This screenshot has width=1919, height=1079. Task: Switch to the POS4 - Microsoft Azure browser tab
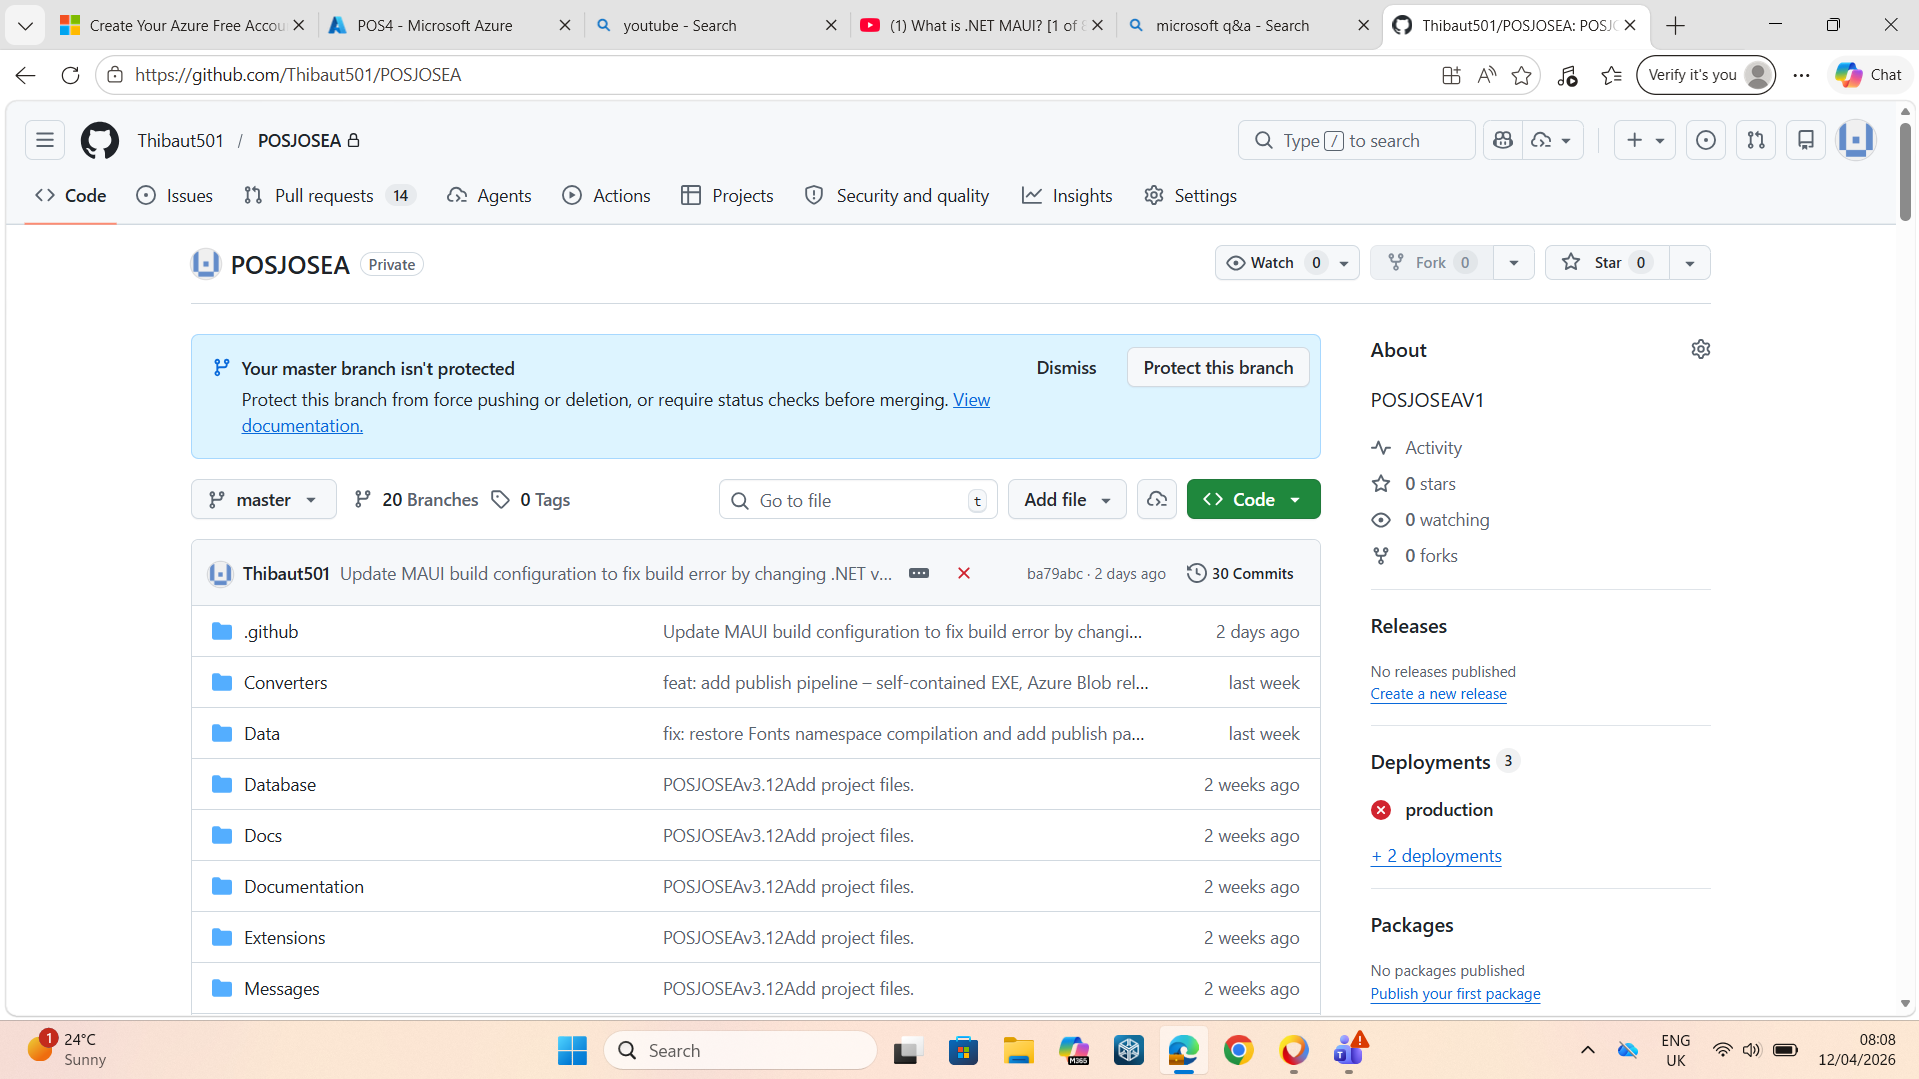(x=450, y=25)
